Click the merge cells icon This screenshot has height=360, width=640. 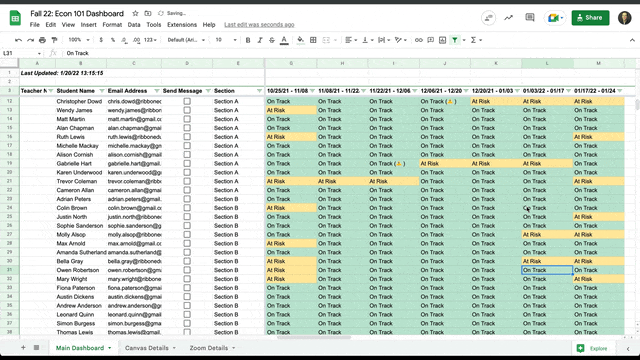coord(326,40)
